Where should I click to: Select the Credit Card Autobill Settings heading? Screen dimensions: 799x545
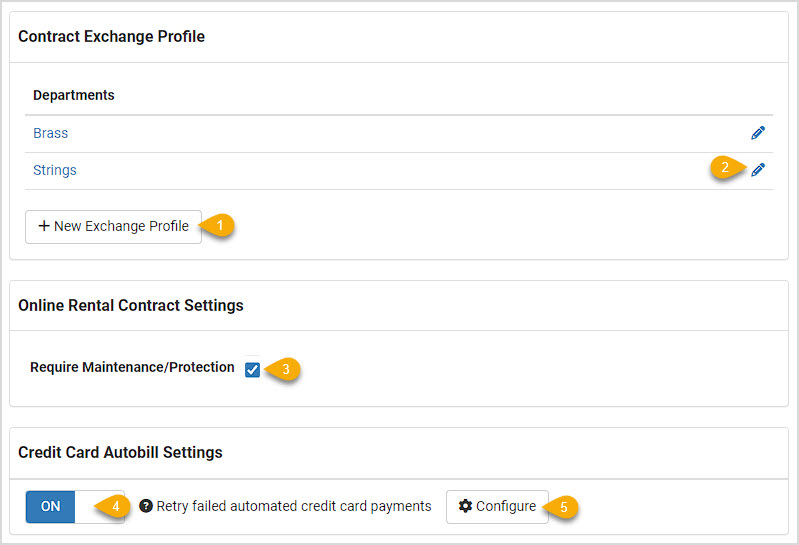point(120,452)
